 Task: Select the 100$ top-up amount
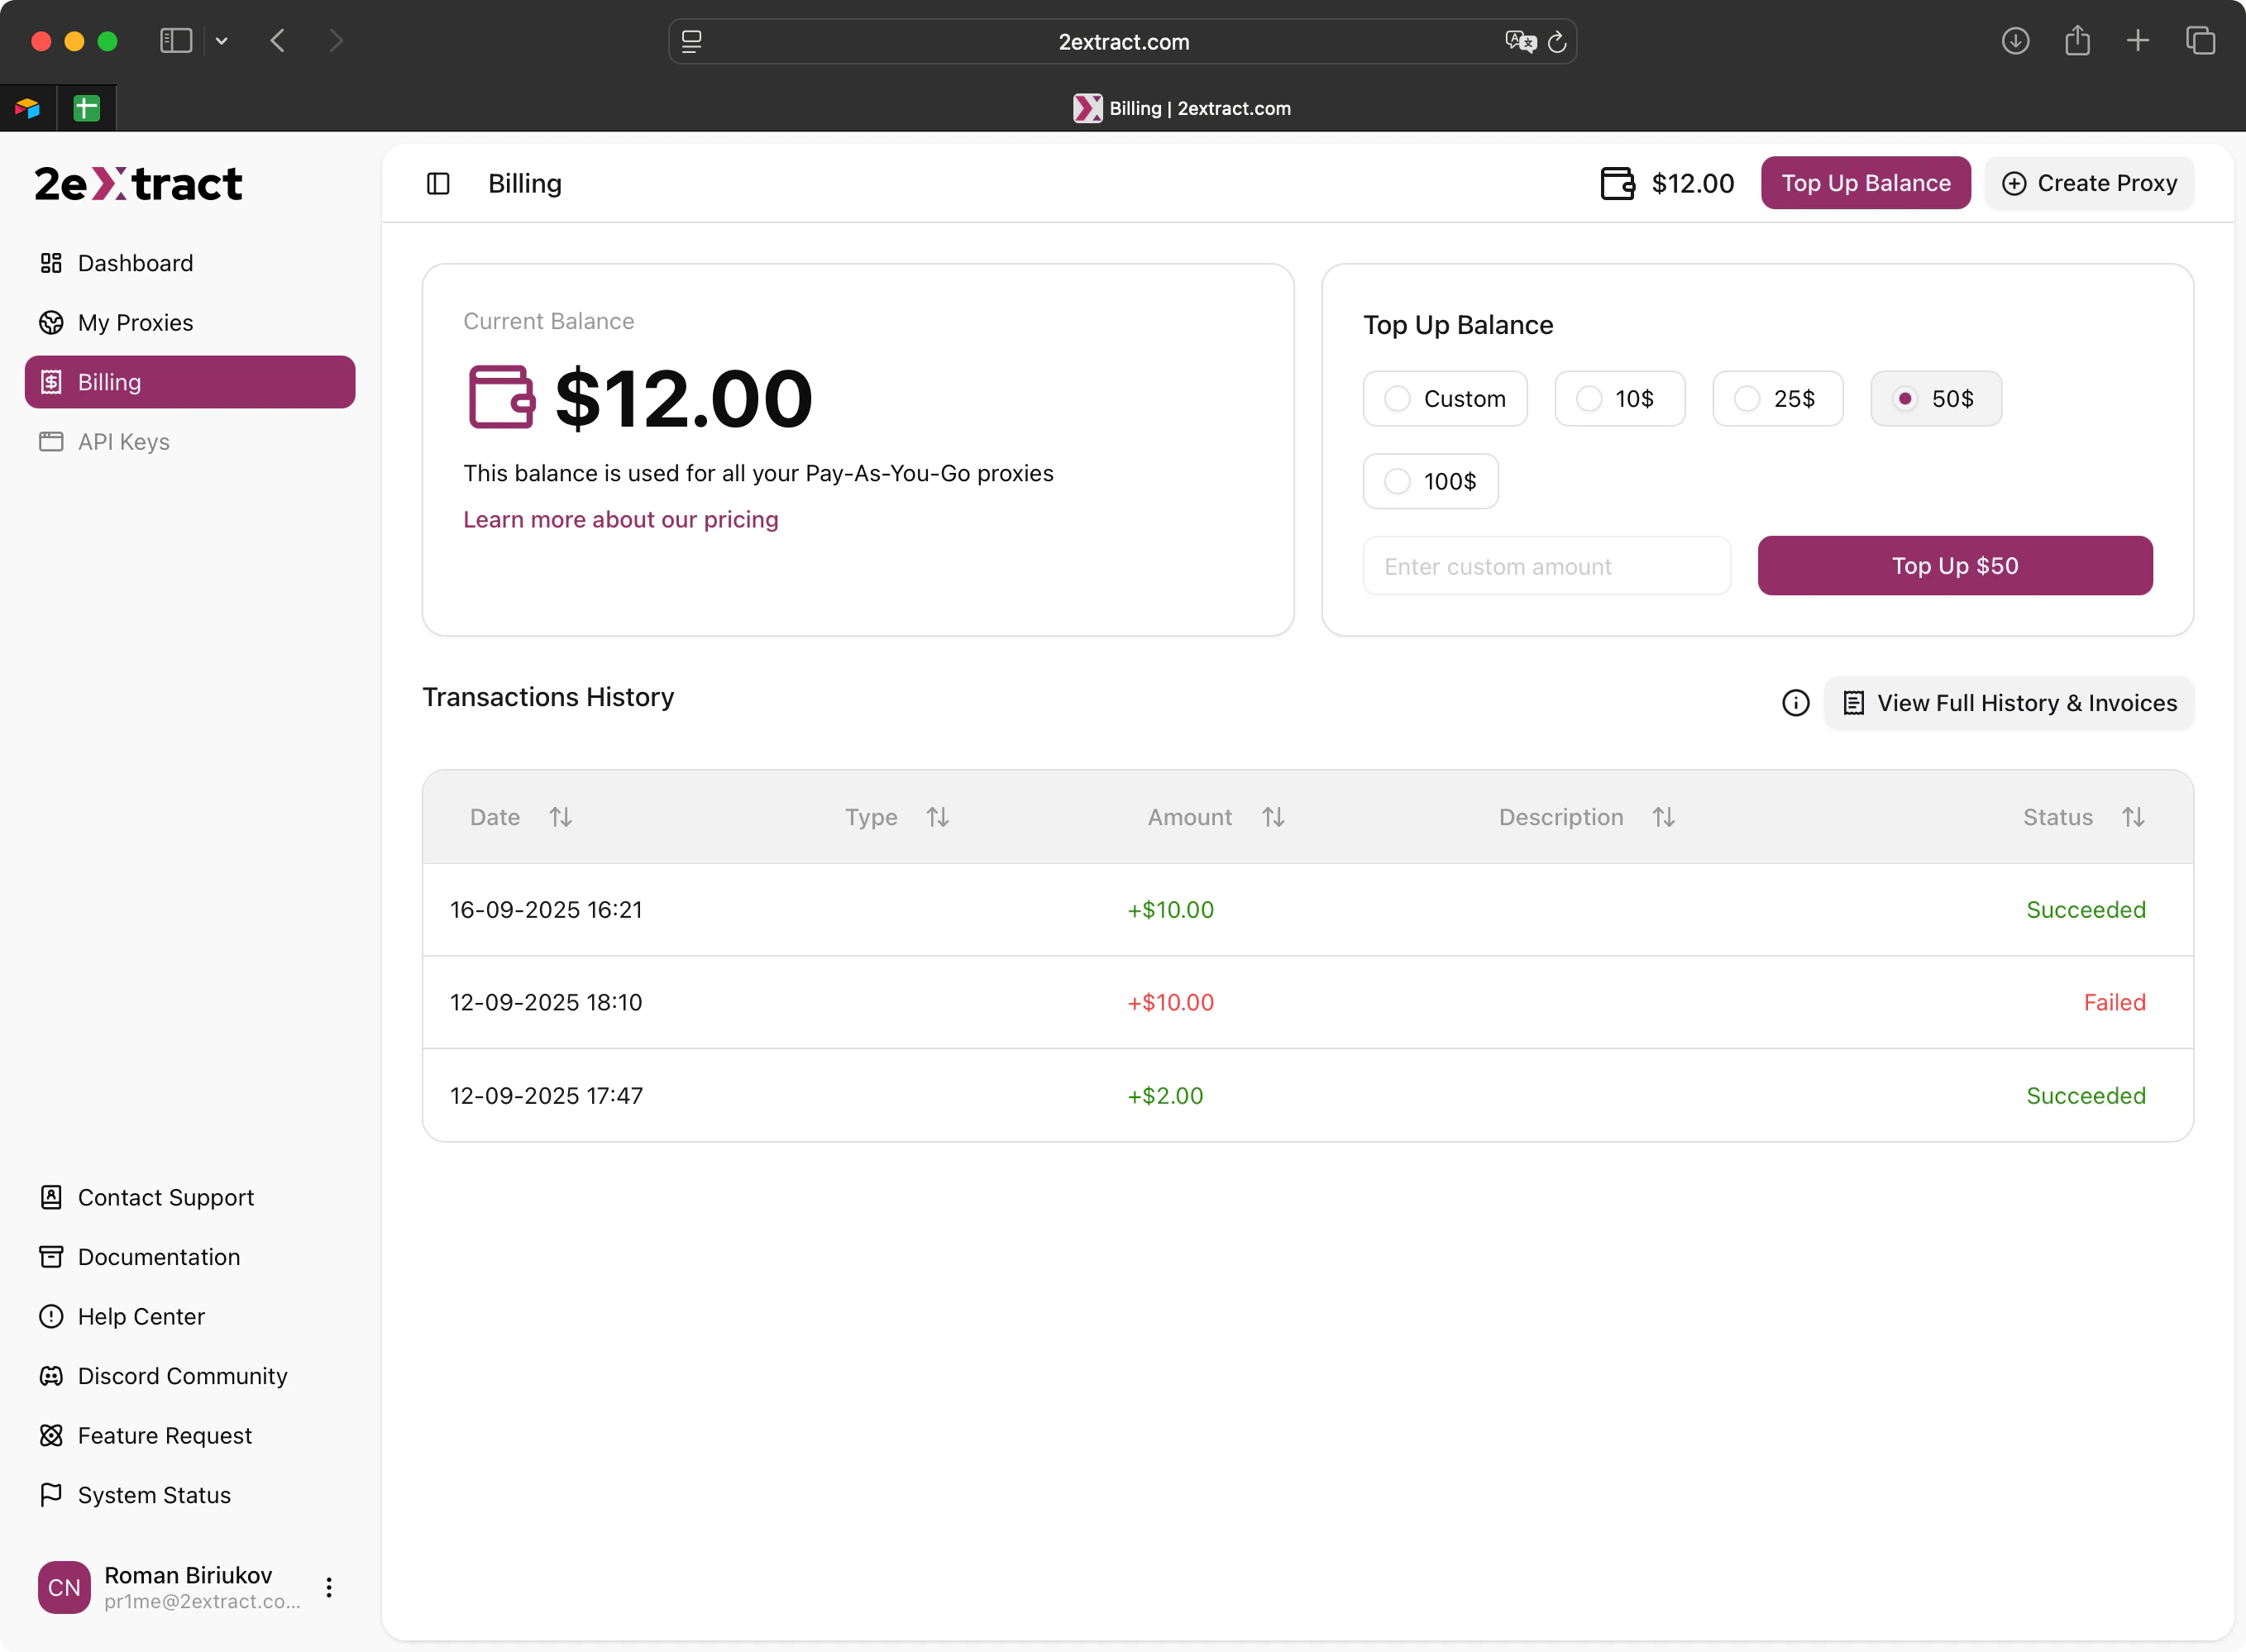click(x=1397, y=482)
